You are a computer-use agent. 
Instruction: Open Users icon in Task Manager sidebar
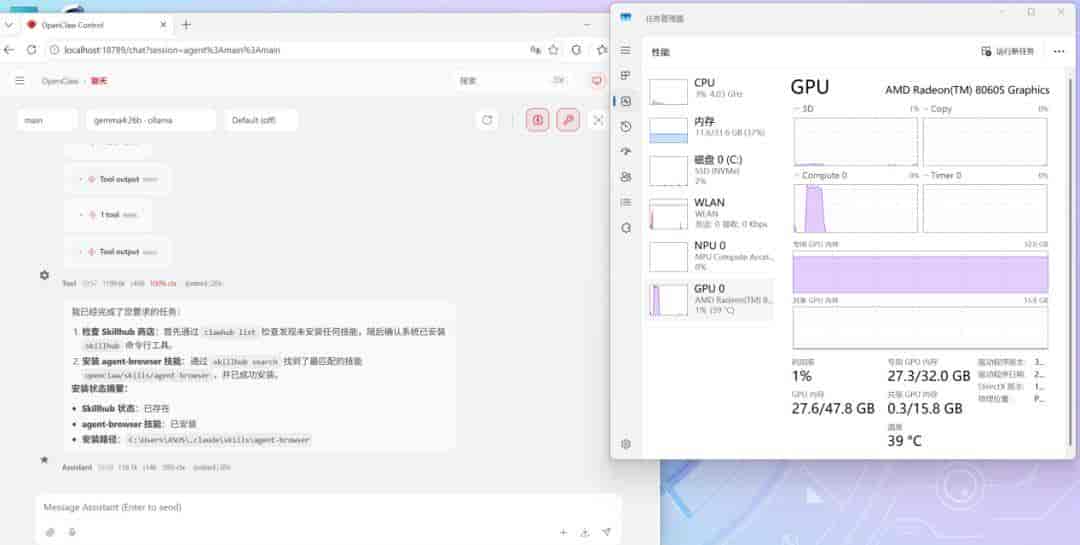pyautogui.click(x=625, y=177)
